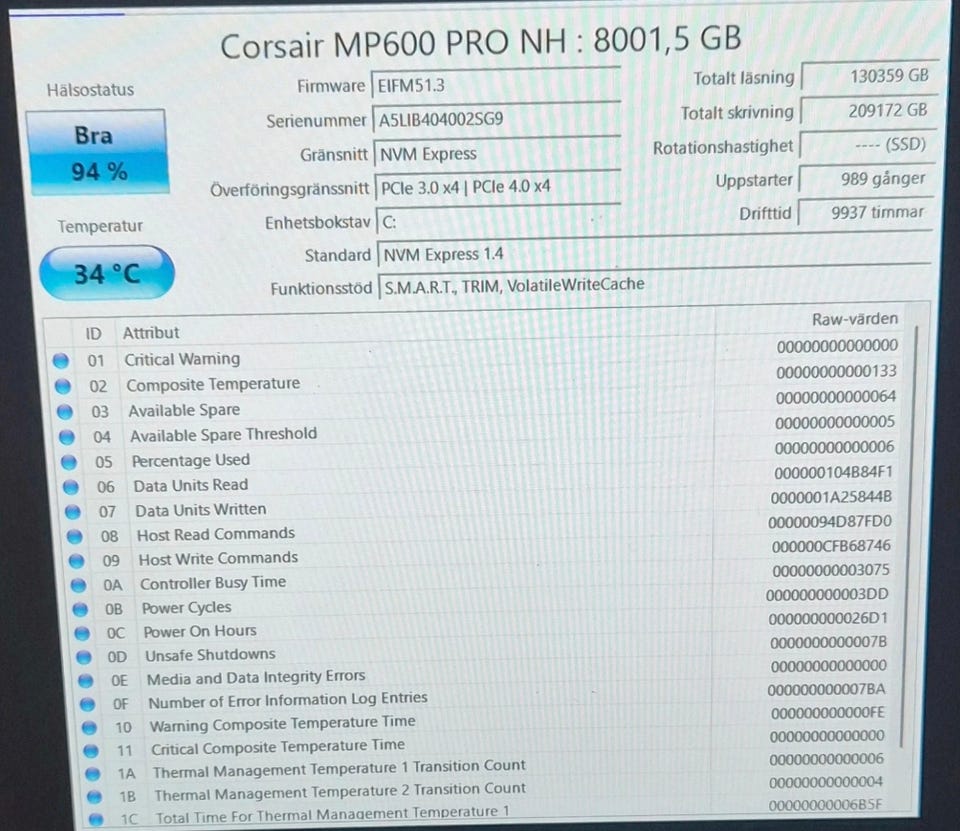Click the status dot for Data Units Written
Screen dimensions: 960x831
pyautogui.click(x=72, y=512)
